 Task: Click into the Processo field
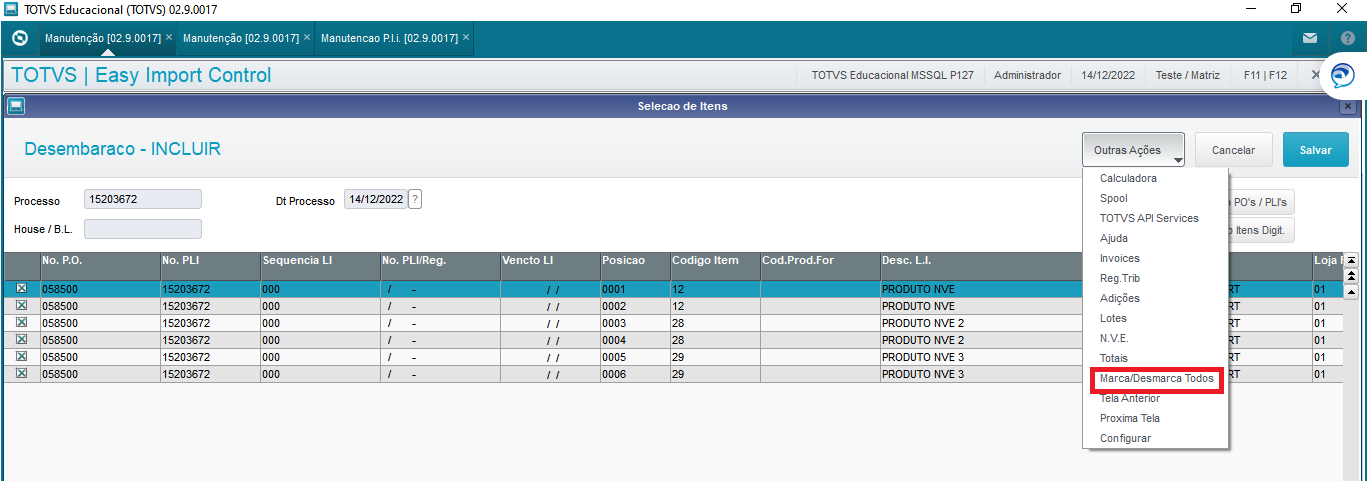pyautogui.click(x=143, y=199)
